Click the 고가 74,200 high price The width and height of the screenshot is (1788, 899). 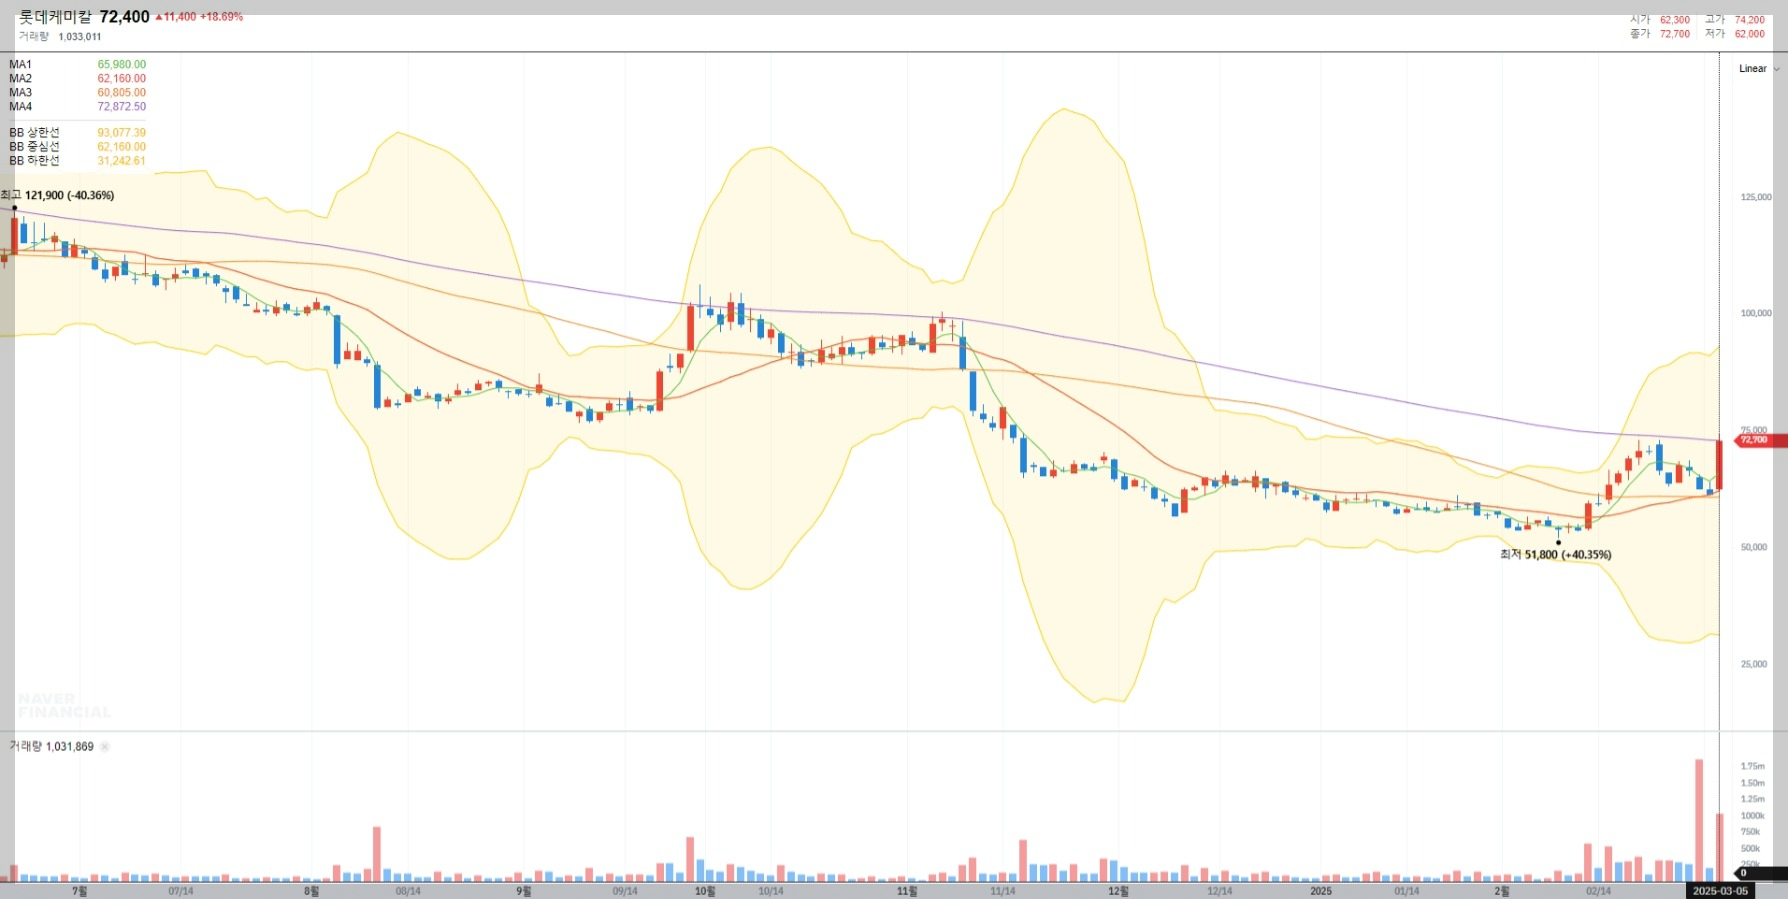(x=1735, y=20)
